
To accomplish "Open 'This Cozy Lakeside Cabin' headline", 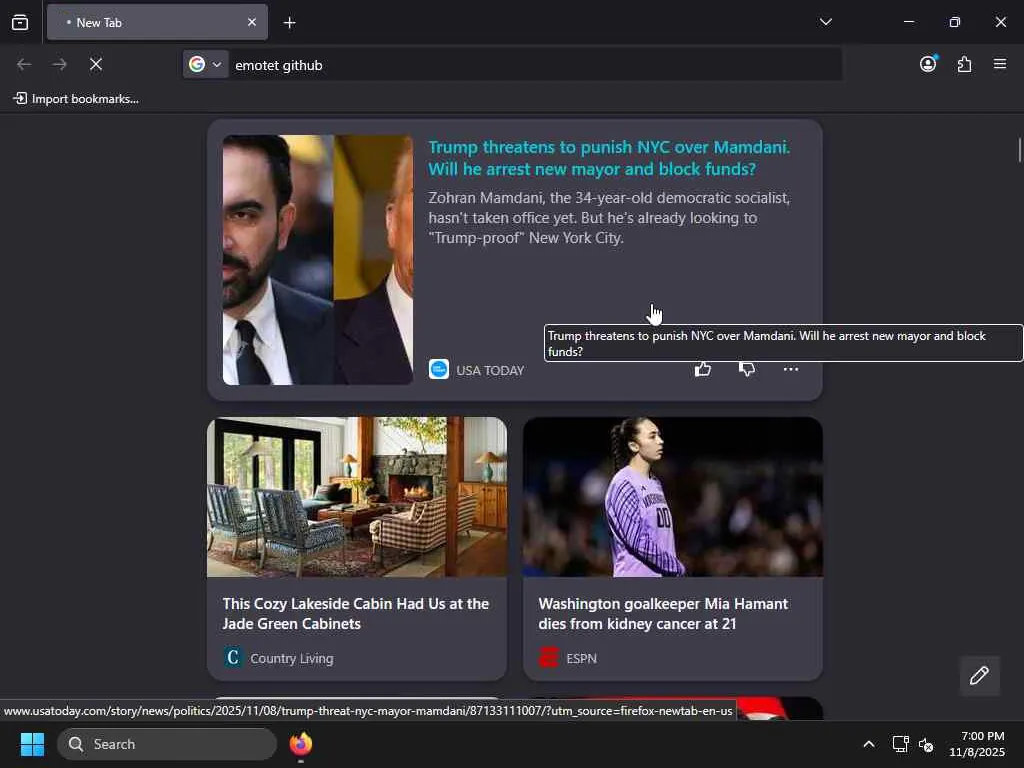I will (355, 613).
